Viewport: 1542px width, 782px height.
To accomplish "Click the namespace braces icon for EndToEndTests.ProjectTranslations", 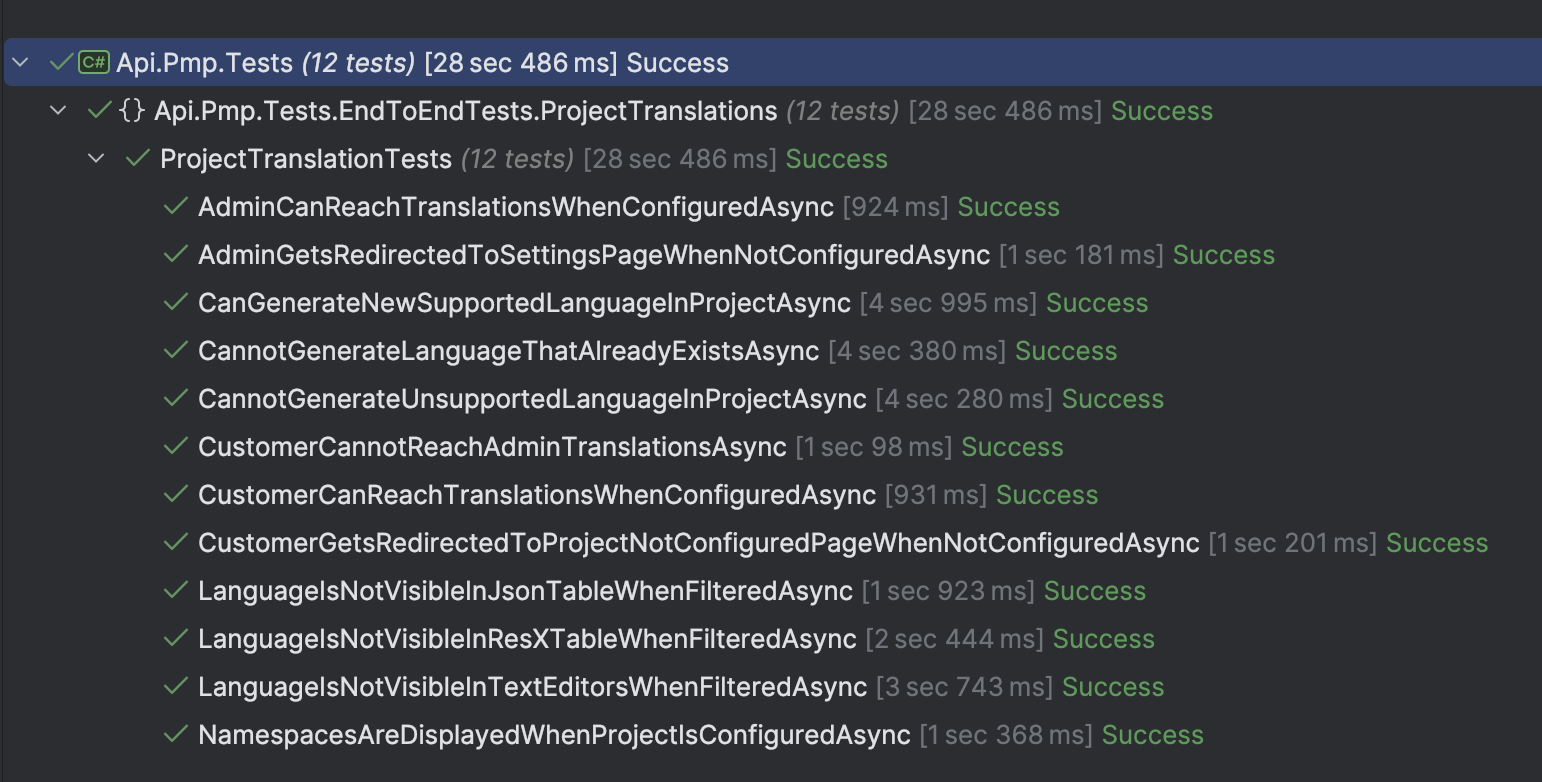I will pos(132,111).
